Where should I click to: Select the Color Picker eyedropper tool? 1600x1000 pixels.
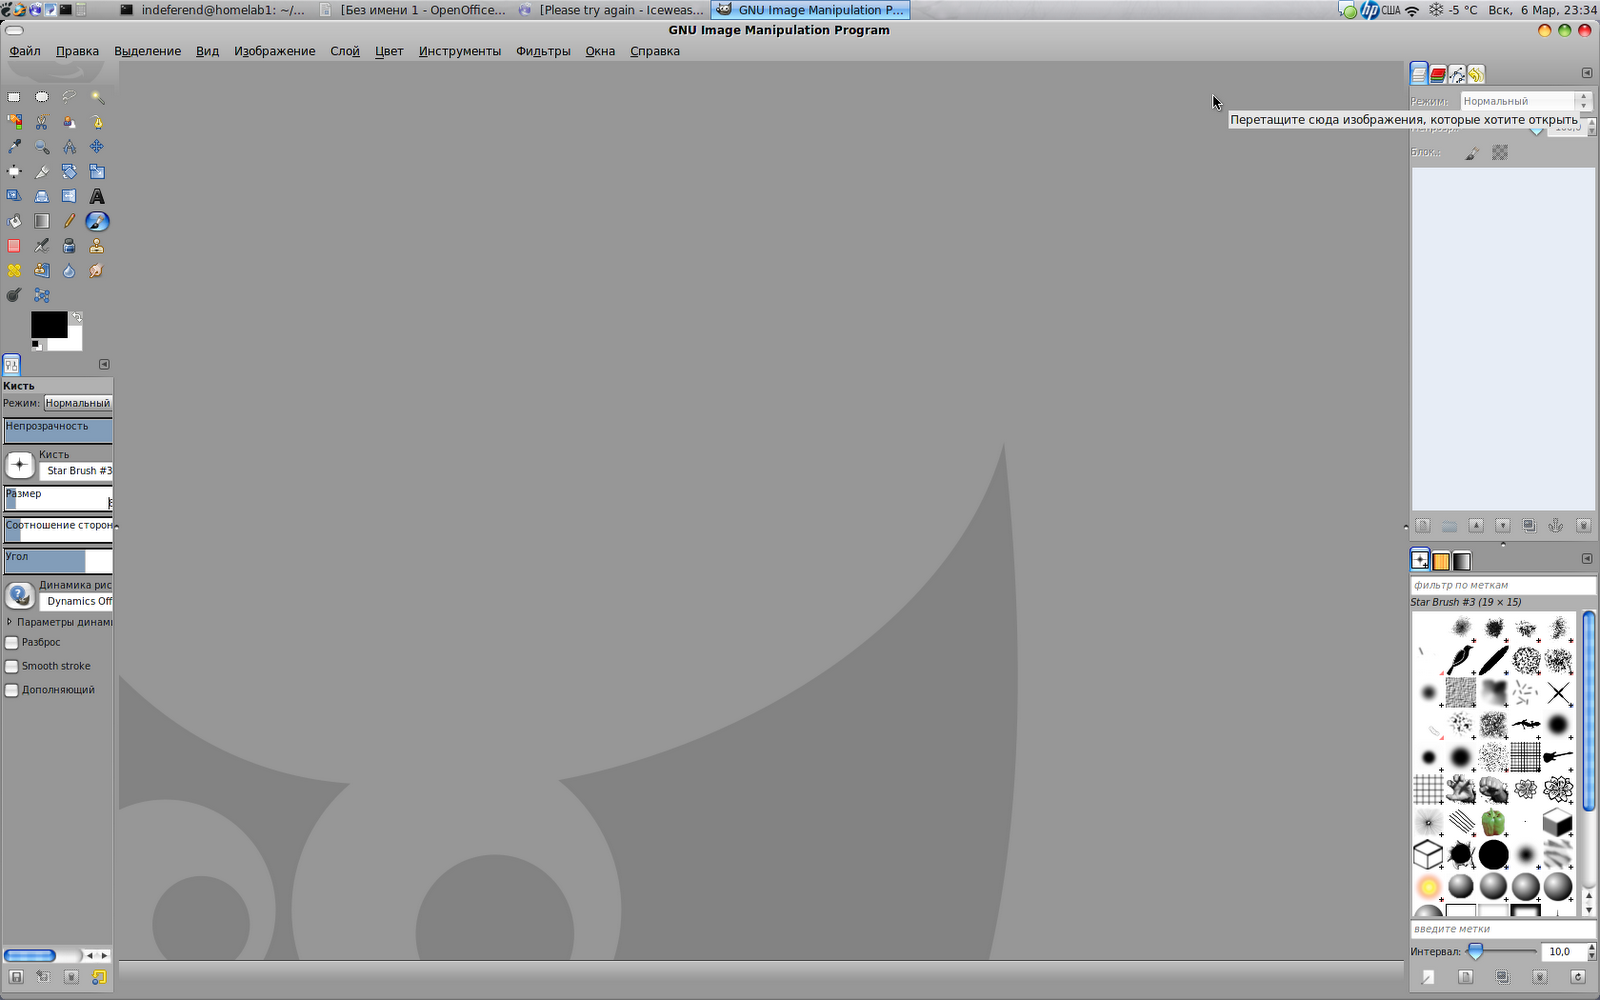click(14, 147)
